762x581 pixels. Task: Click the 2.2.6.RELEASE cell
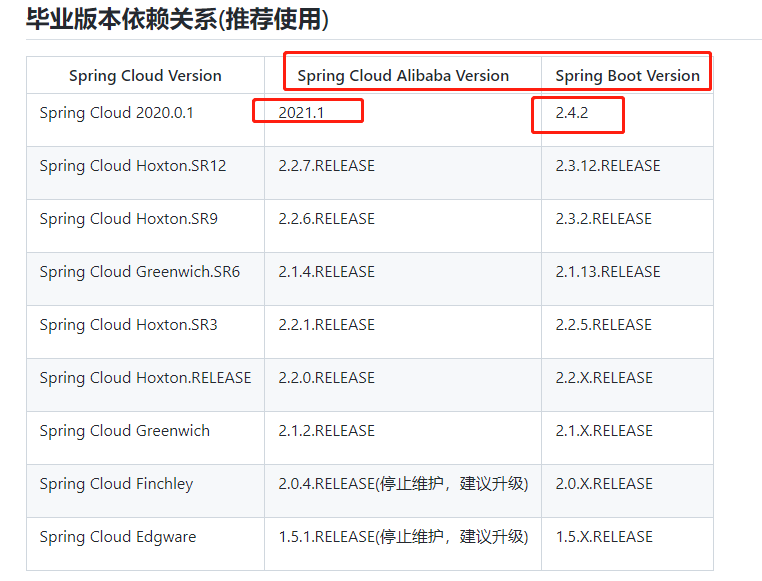(x=403, y=226)
